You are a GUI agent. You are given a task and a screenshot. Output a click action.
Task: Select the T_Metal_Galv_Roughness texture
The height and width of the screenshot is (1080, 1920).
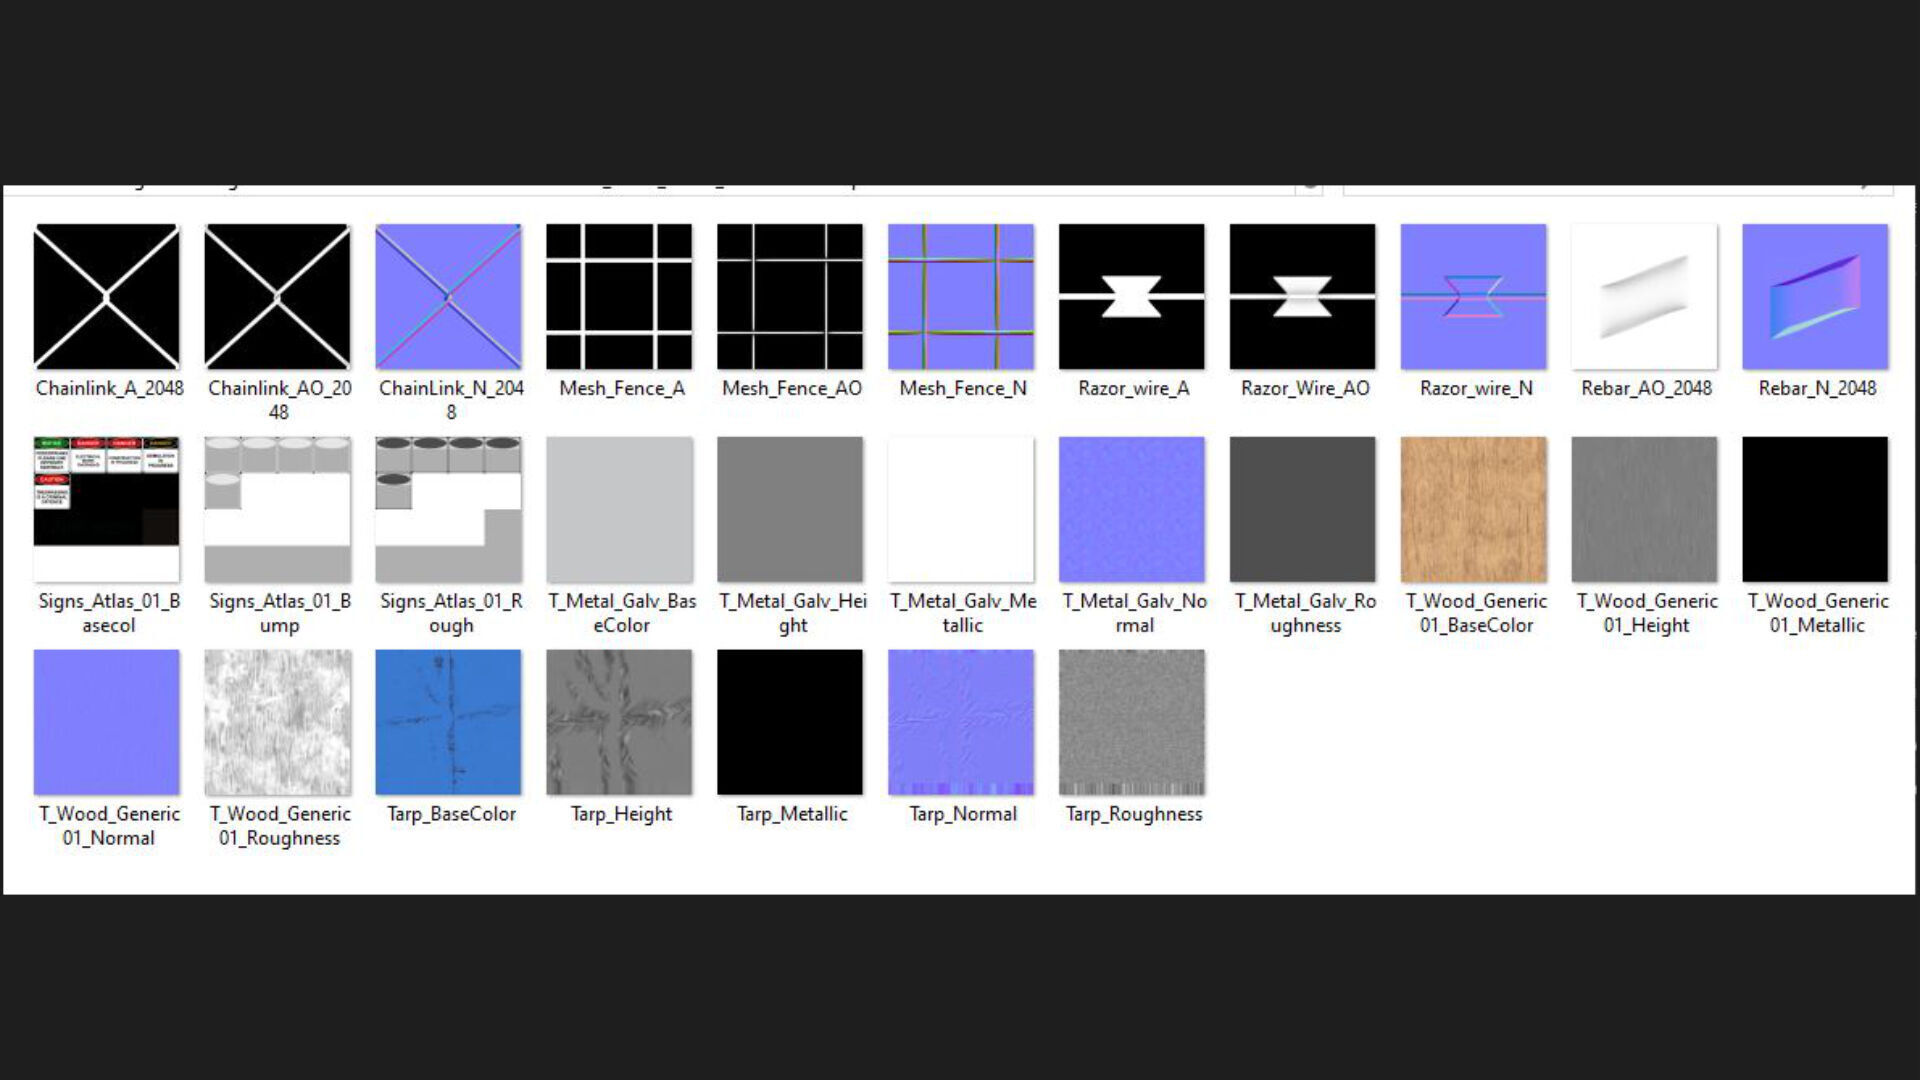(1302, 509)
